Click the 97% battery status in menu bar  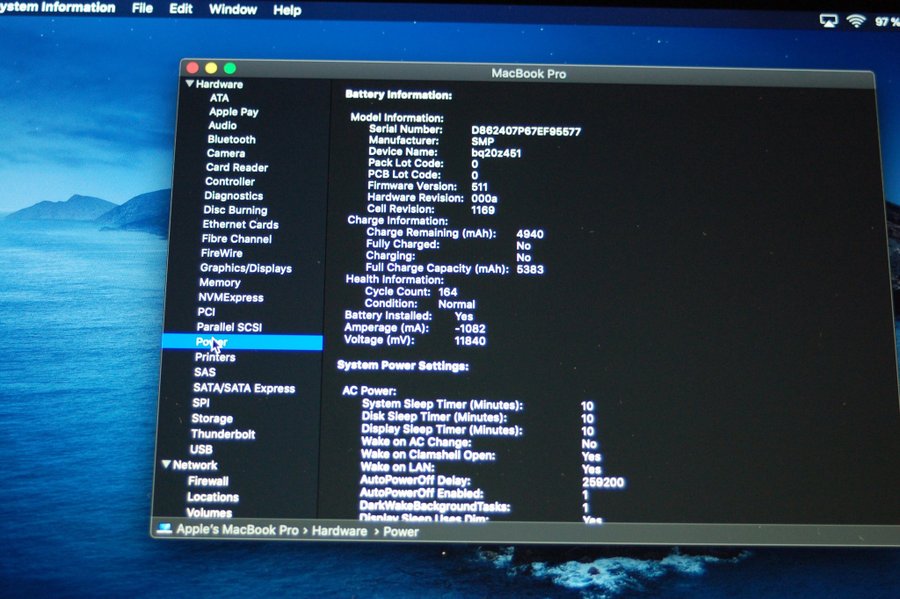click(x=887, y=22)
